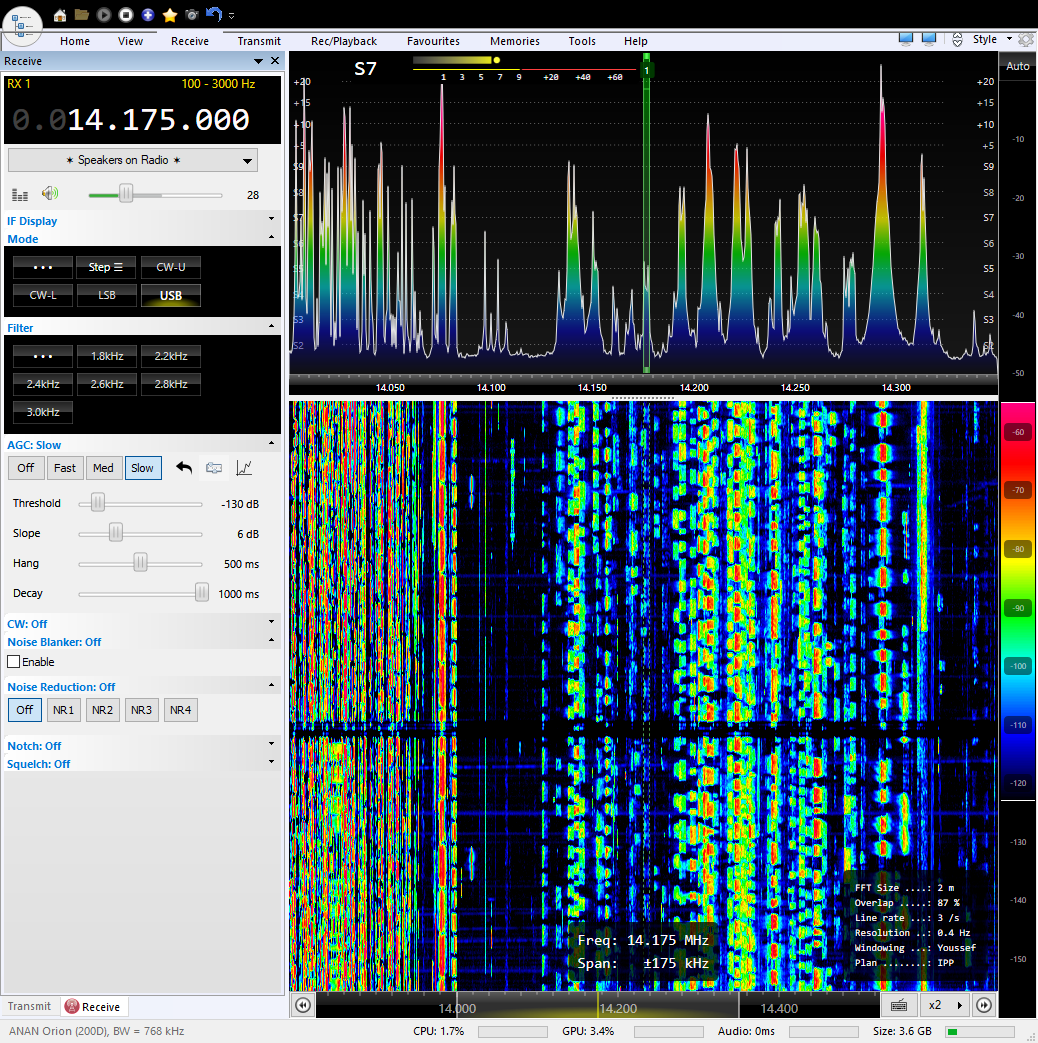Click the 14.175.000 frequency display
The height and width of the screenshot is (1043, 1038).
coord(158,120)
